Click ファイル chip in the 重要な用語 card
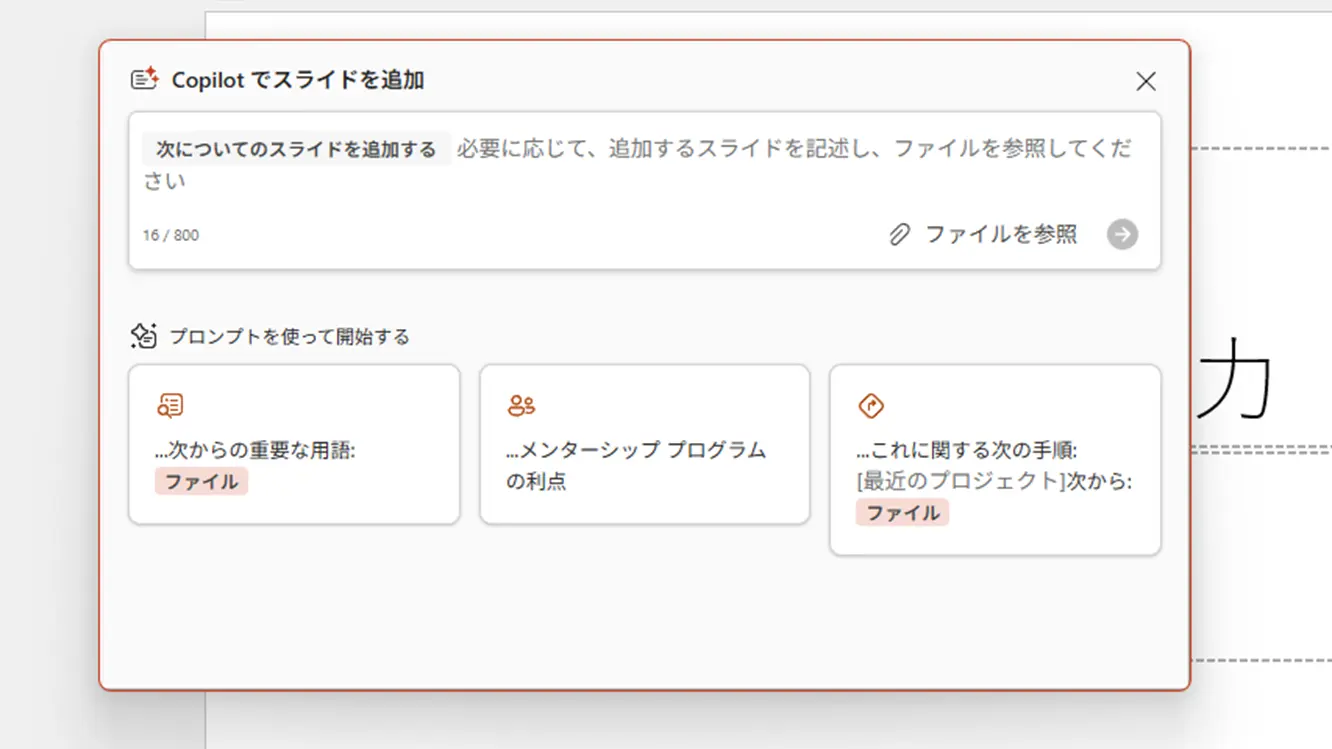Screen dimensions: 1332x749 pos(201,482)
